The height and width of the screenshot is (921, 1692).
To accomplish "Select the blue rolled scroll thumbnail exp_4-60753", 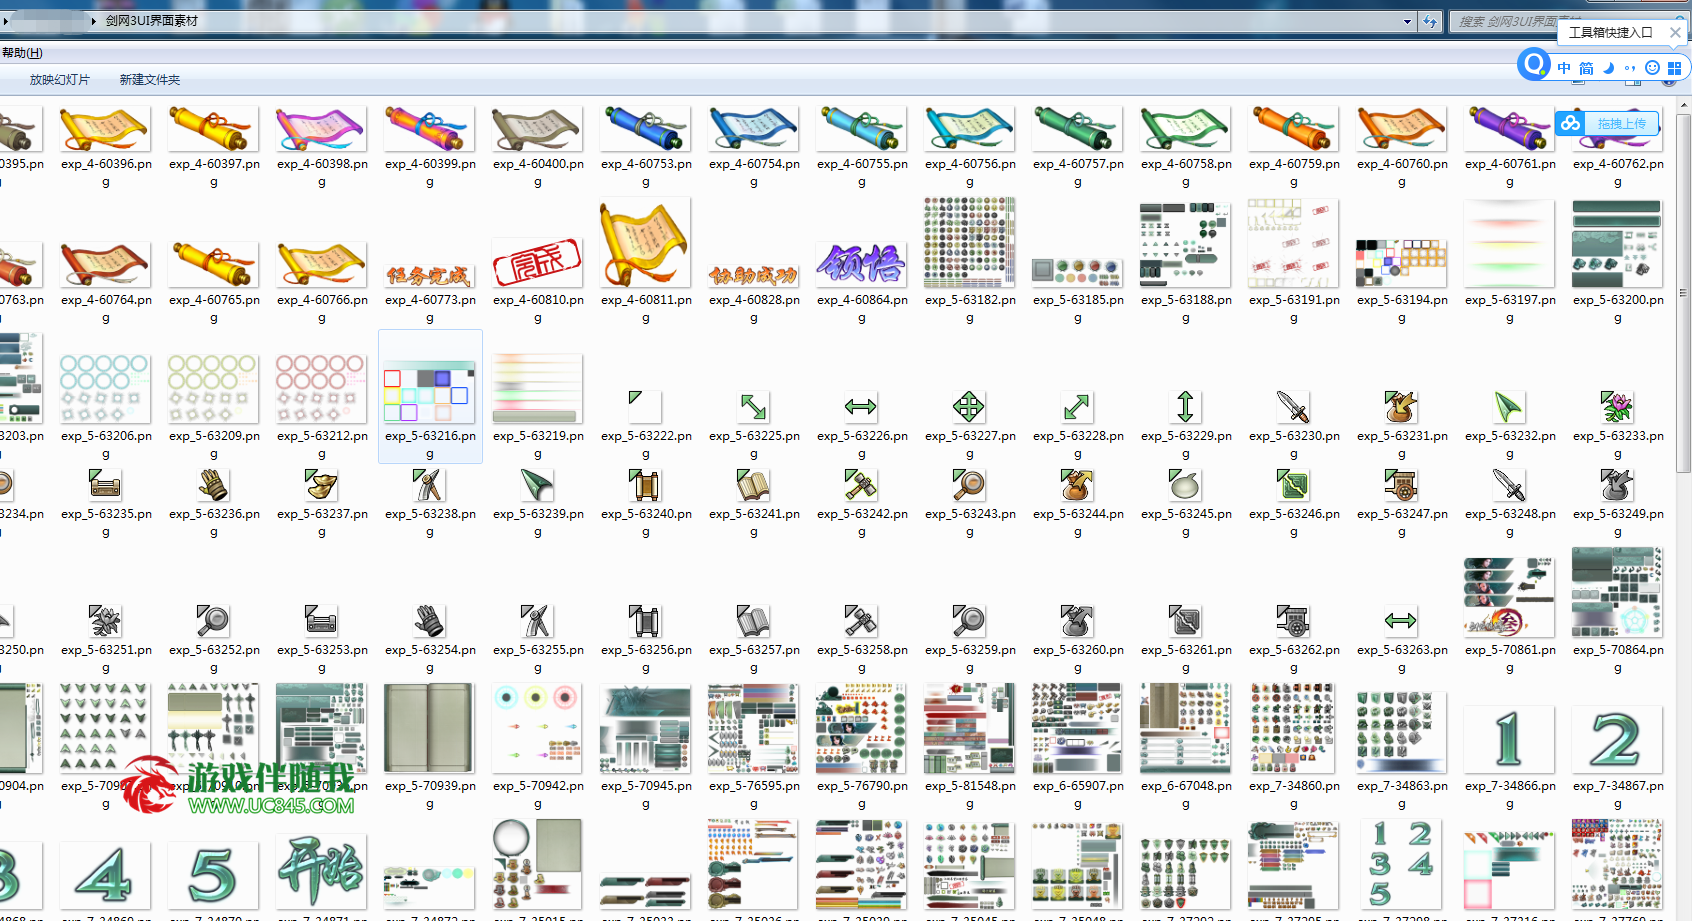I will (x=645, y=128).
